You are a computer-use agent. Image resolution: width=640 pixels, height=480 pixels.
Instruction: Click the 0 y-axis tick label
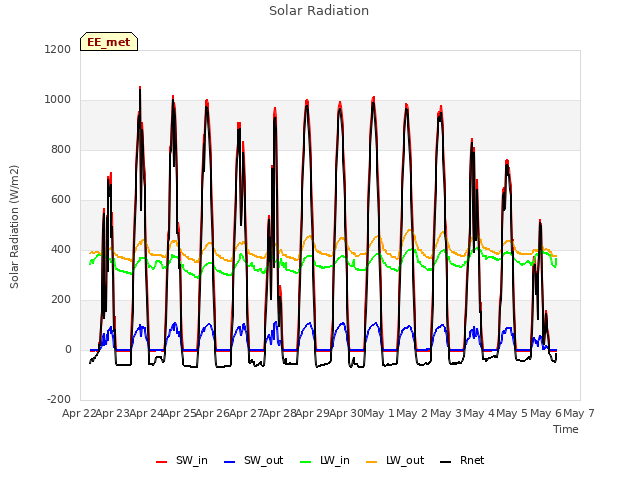[68, 349]
